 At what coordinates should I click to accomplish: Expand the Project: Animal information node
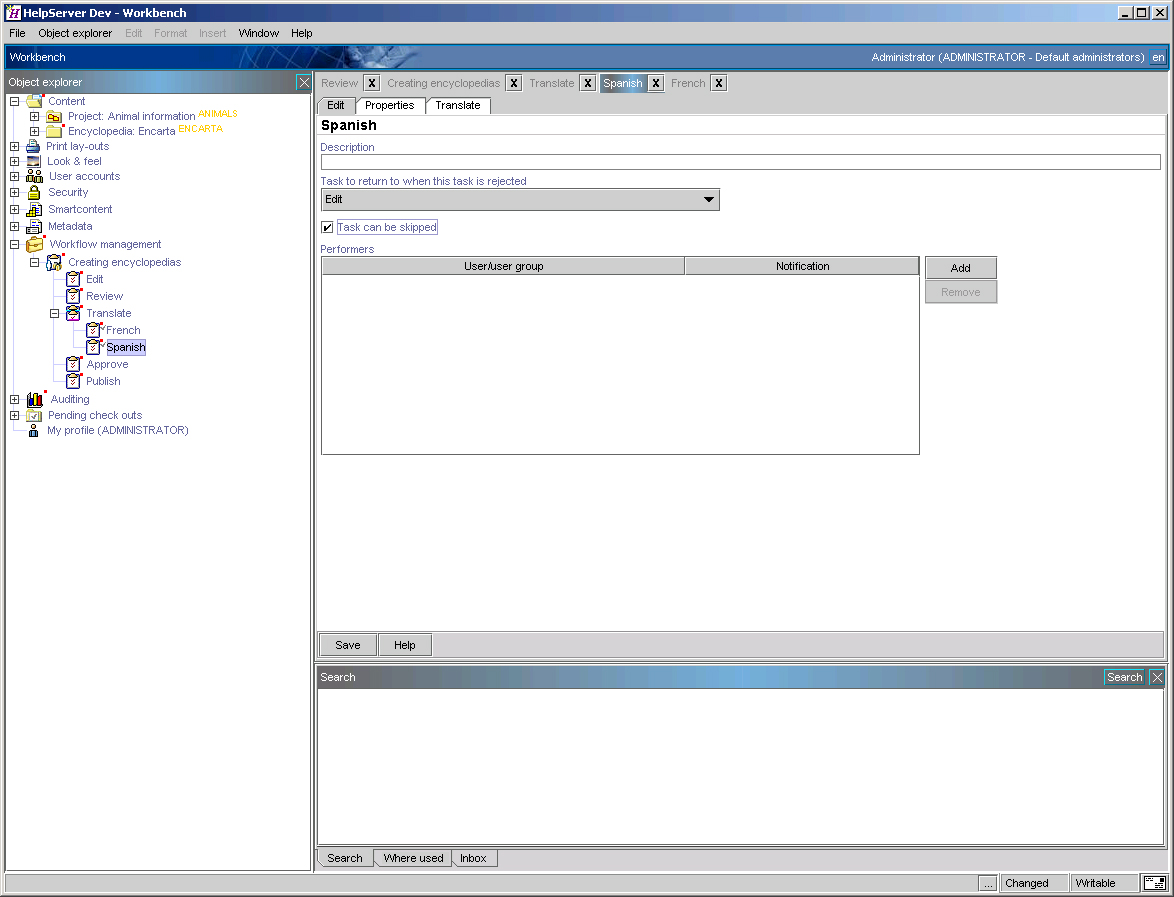click(x=33, y=114)
